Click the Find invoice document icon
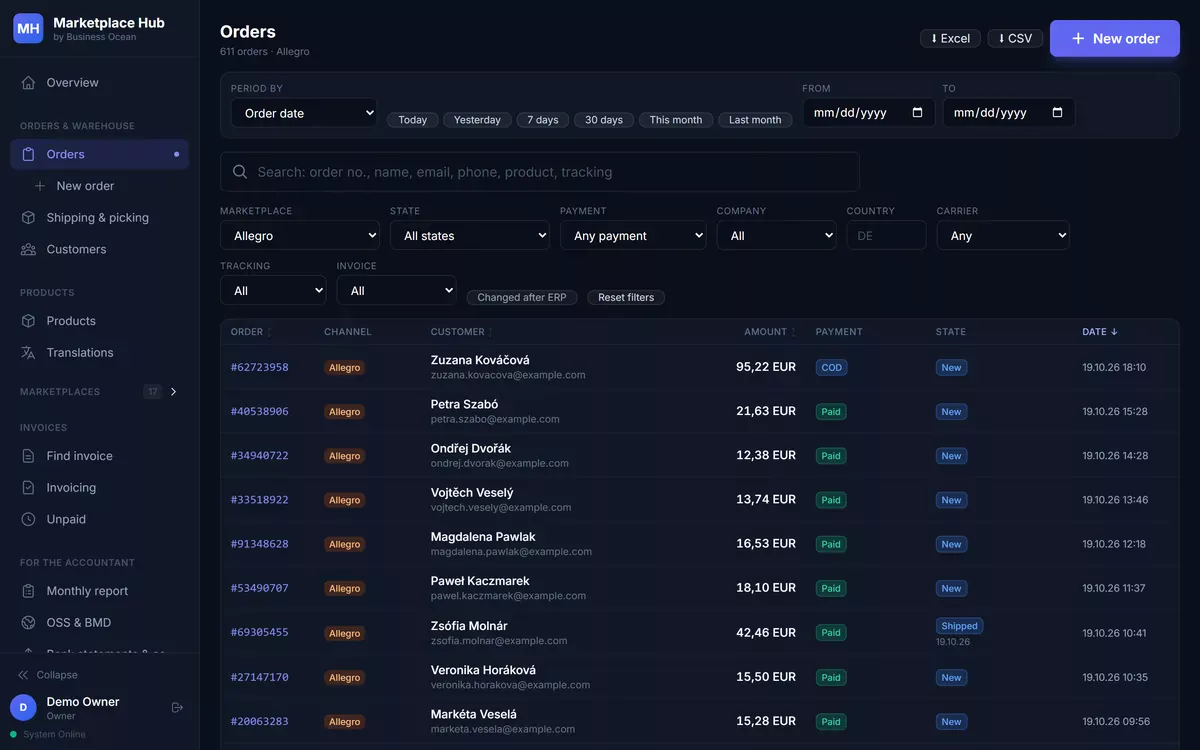 click(x=28, y=456)
